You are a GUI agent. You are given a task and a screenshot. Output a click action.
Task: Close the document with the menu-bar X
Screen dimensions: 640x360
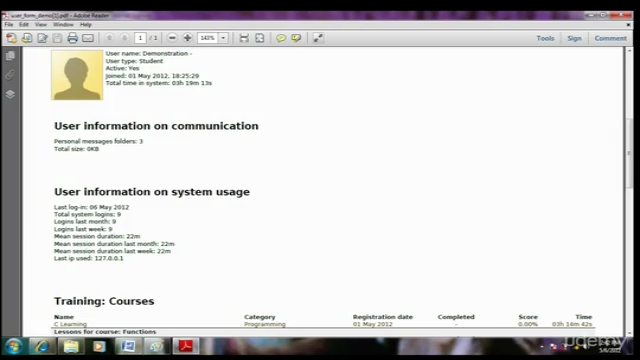tap(629, 25)
